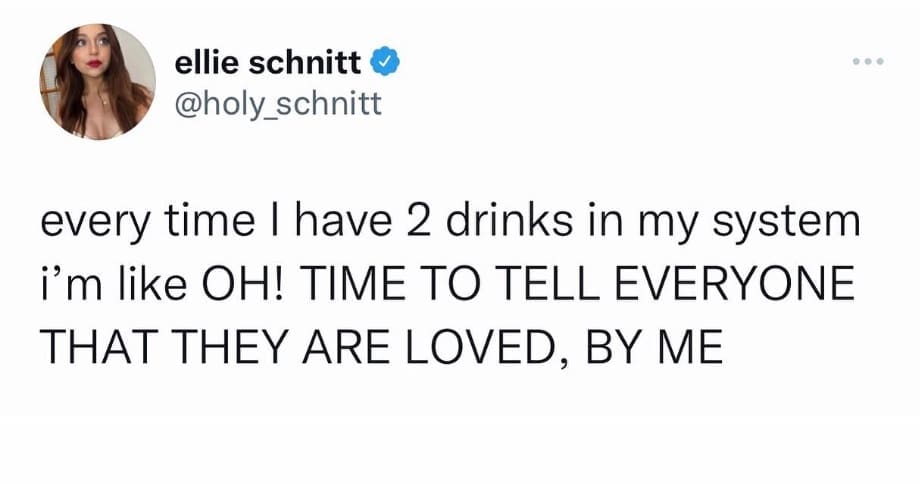Open ellie schnitt's profile picture
This screenshot has height=484, width=920.
[96, 84]
